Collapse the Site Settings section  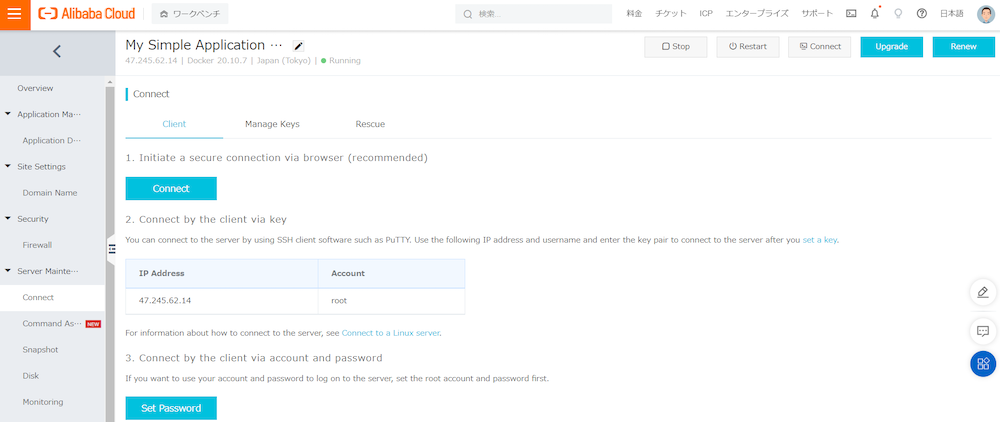8,166
